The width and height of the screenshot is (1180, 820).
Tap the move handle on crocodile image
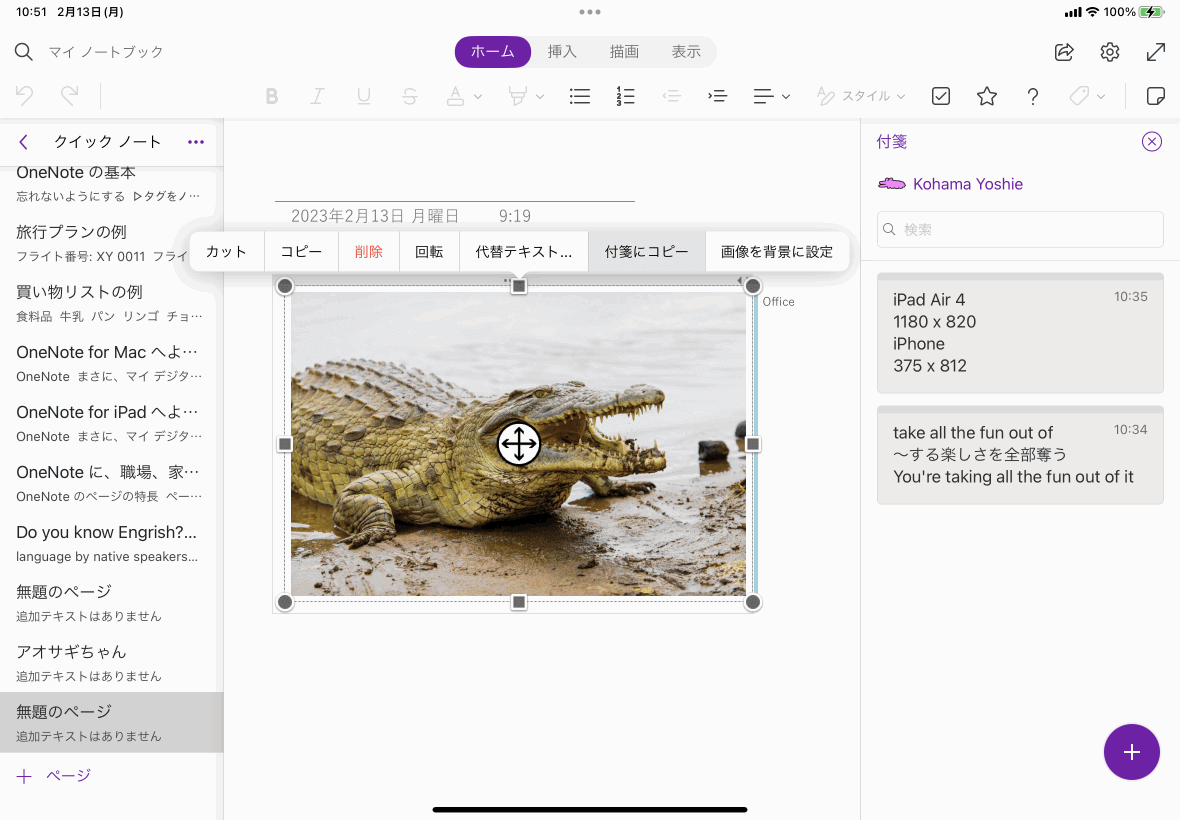click(x=519, y=444)
